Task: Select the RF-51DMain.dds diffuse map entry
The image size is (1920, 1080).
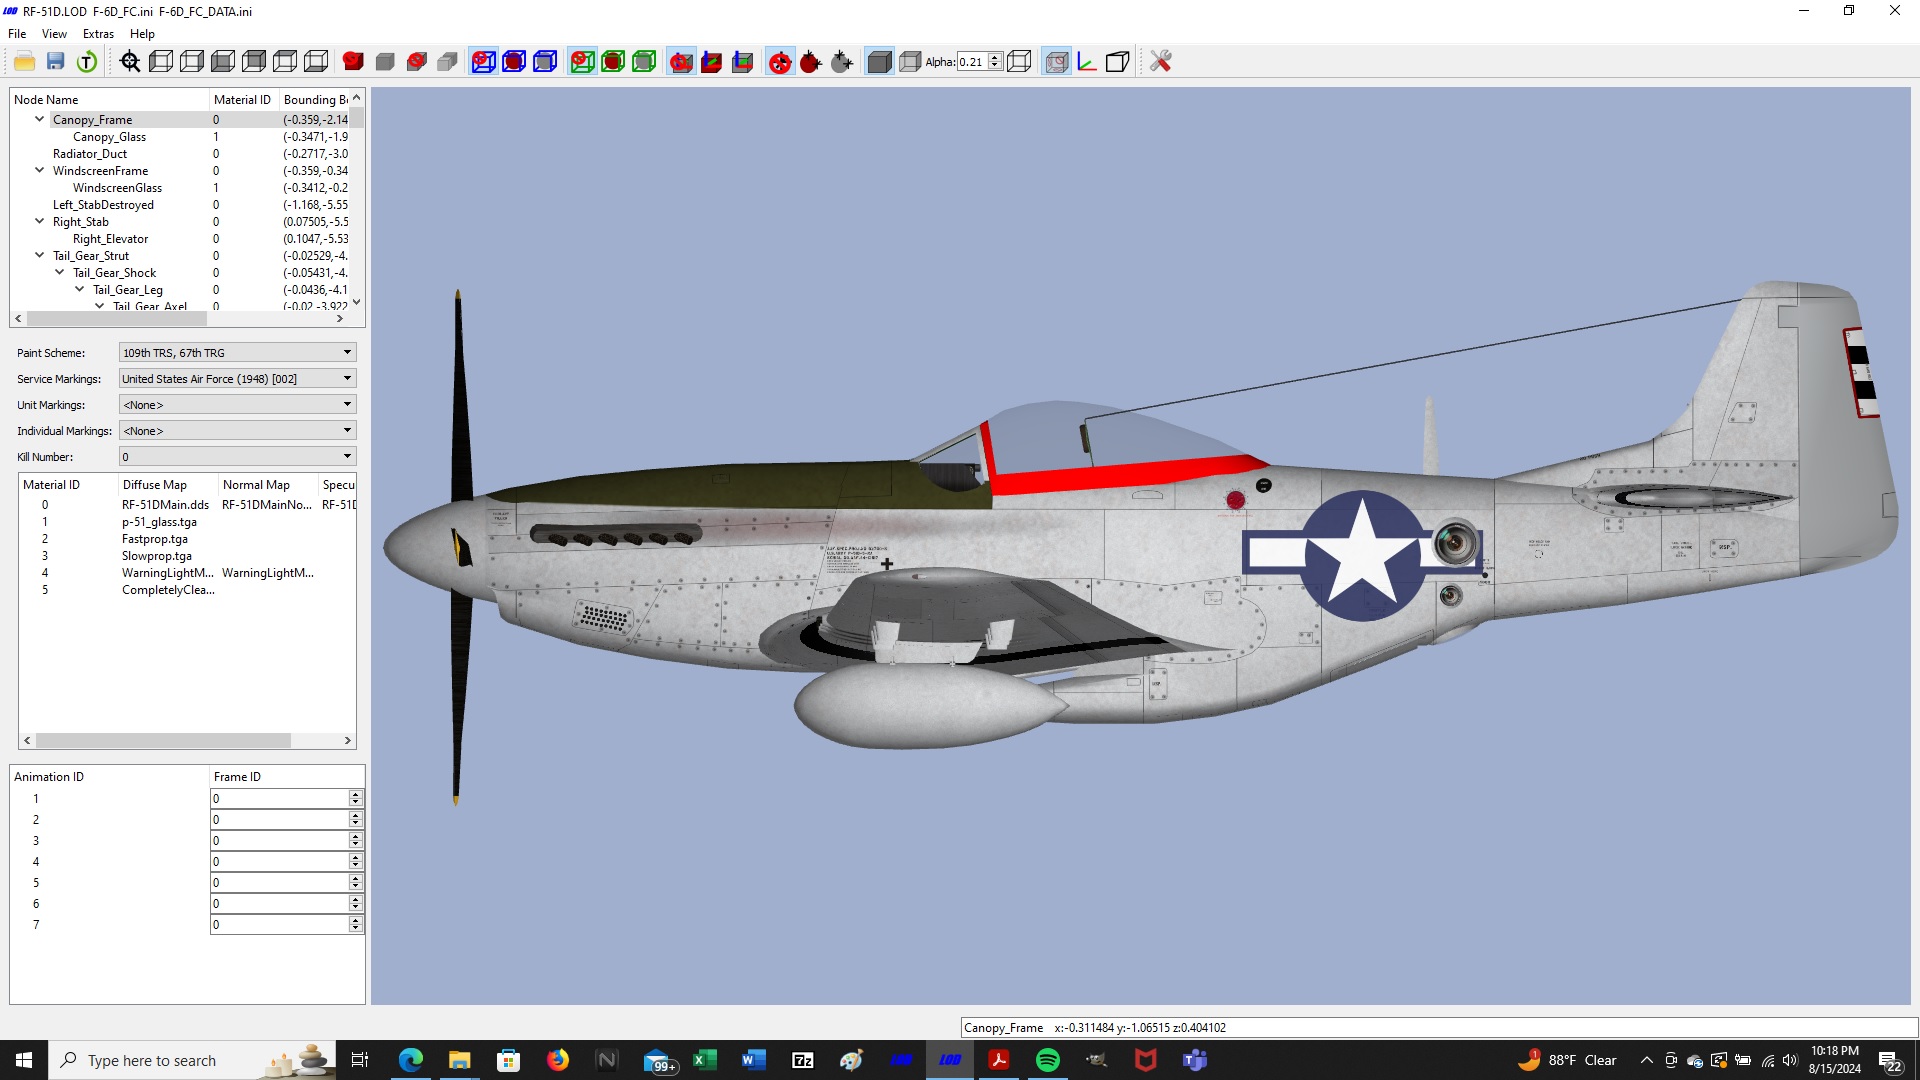Action: point(166,505)
